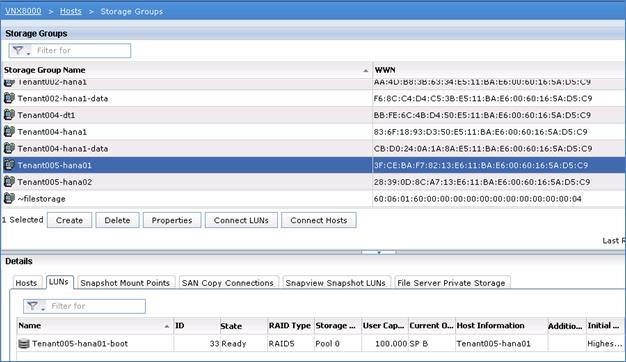The height and width of the screenshot is (362, 626).
Task: Click the State column header
Action: point(244,326)
